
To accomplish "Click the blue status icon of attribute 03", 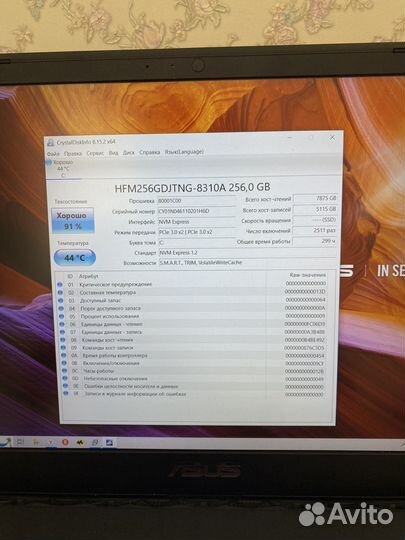I will point(61,300).
